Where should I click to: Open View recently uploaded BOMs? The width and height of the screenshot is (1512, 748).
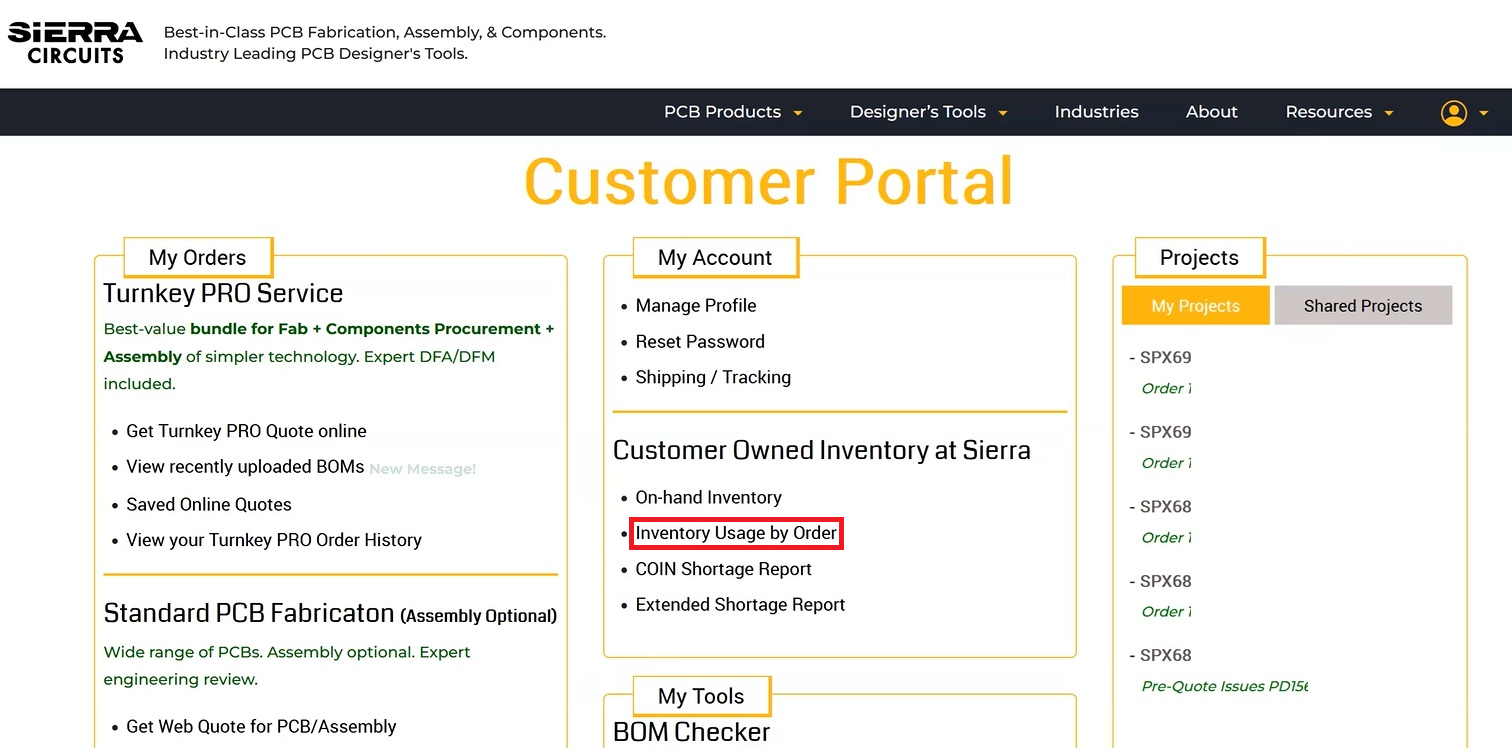tap(245, 467)
